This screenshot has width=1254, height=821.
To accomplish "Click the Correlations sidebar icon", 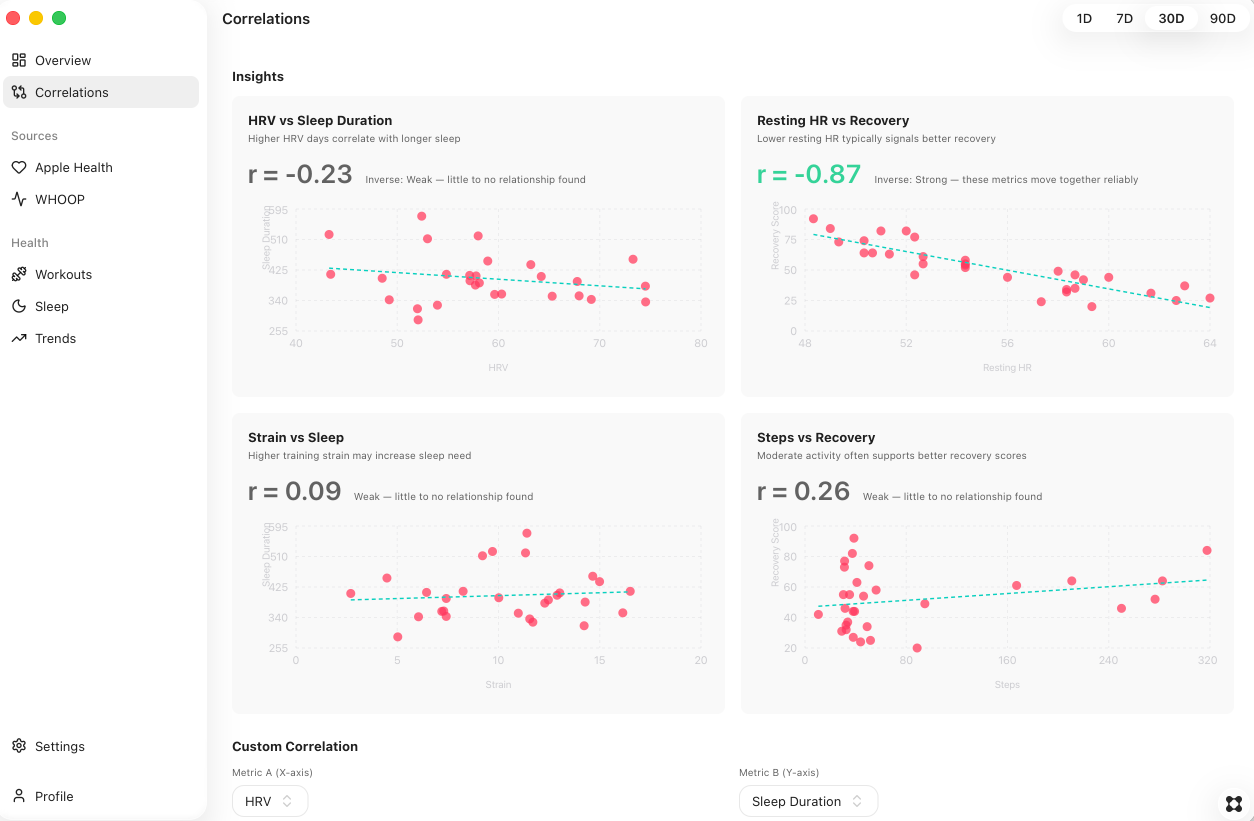I will pyautogui.click(x=19, y=92).
